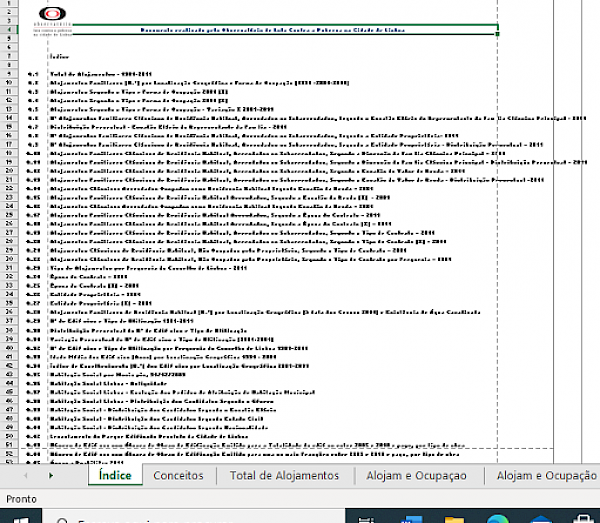
Task: Click the index entry text in row 44
Action: (108, 383)
